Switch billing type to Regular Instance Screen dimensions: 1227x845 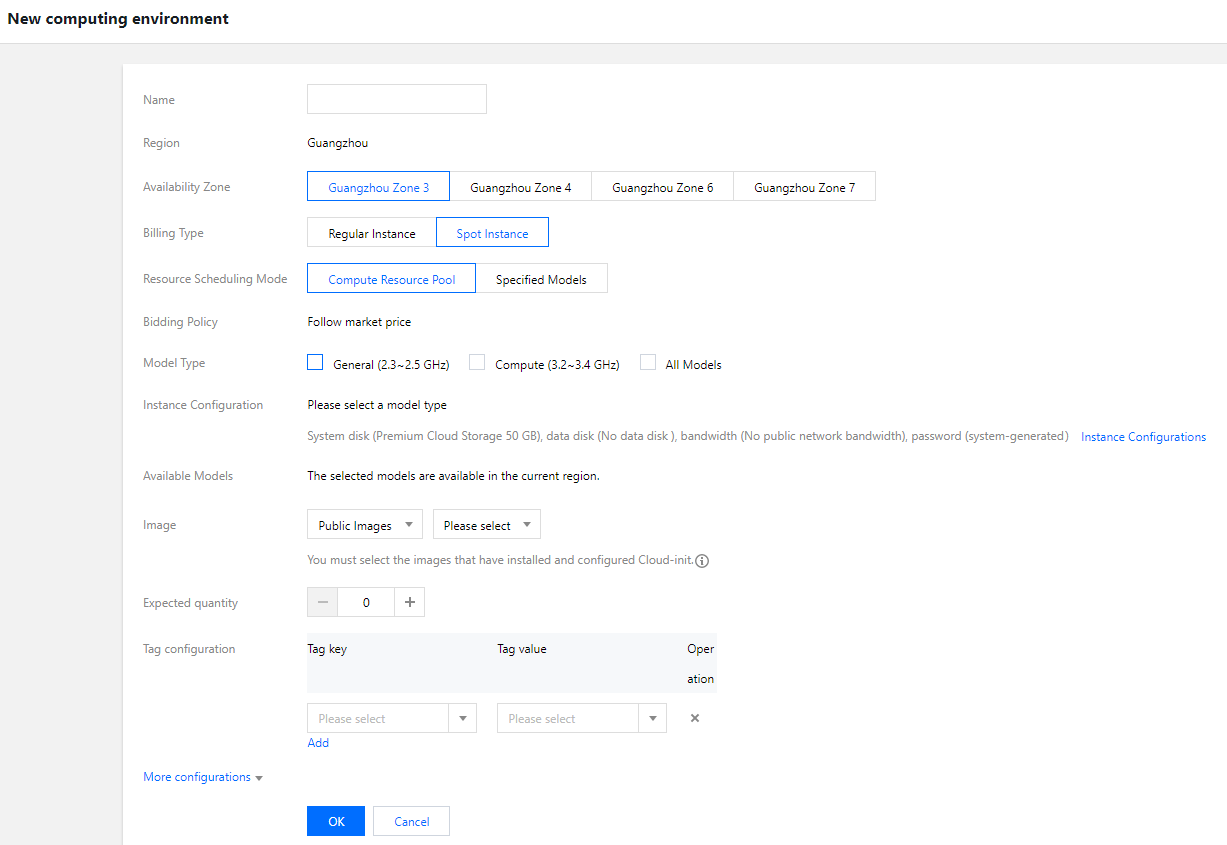tap(372, 233)
